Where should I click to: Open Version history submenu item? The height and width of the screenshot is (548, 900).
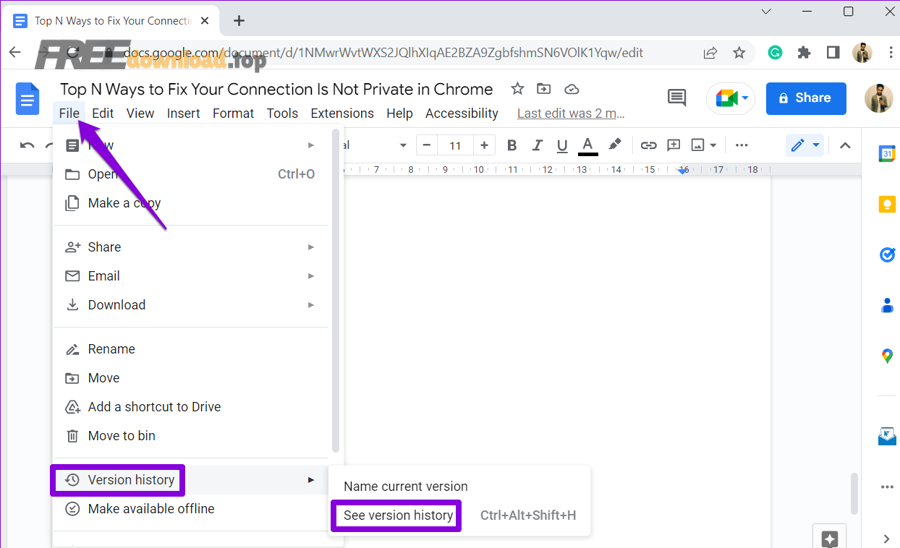click(x=192, y=480)
